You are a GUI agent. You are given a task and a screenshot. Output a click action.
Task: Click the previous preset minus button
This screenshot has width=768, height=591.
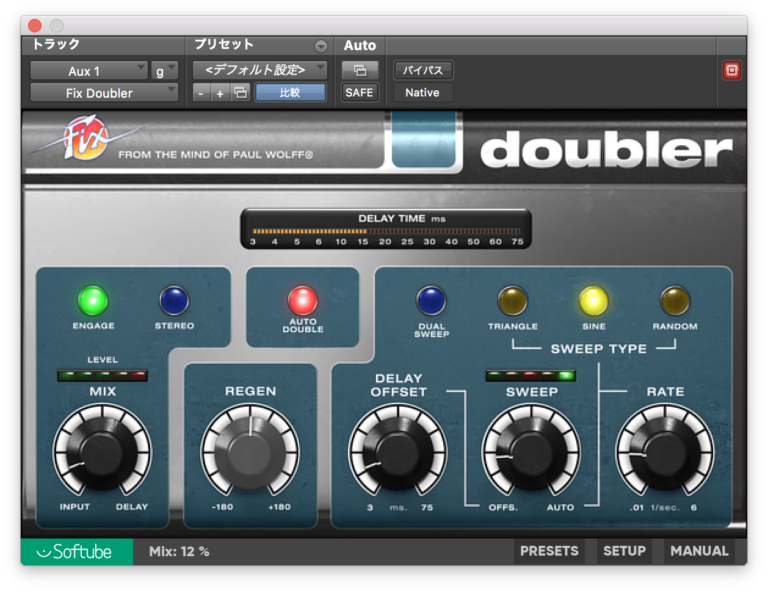pyautogui.click(x=201, y=93)
